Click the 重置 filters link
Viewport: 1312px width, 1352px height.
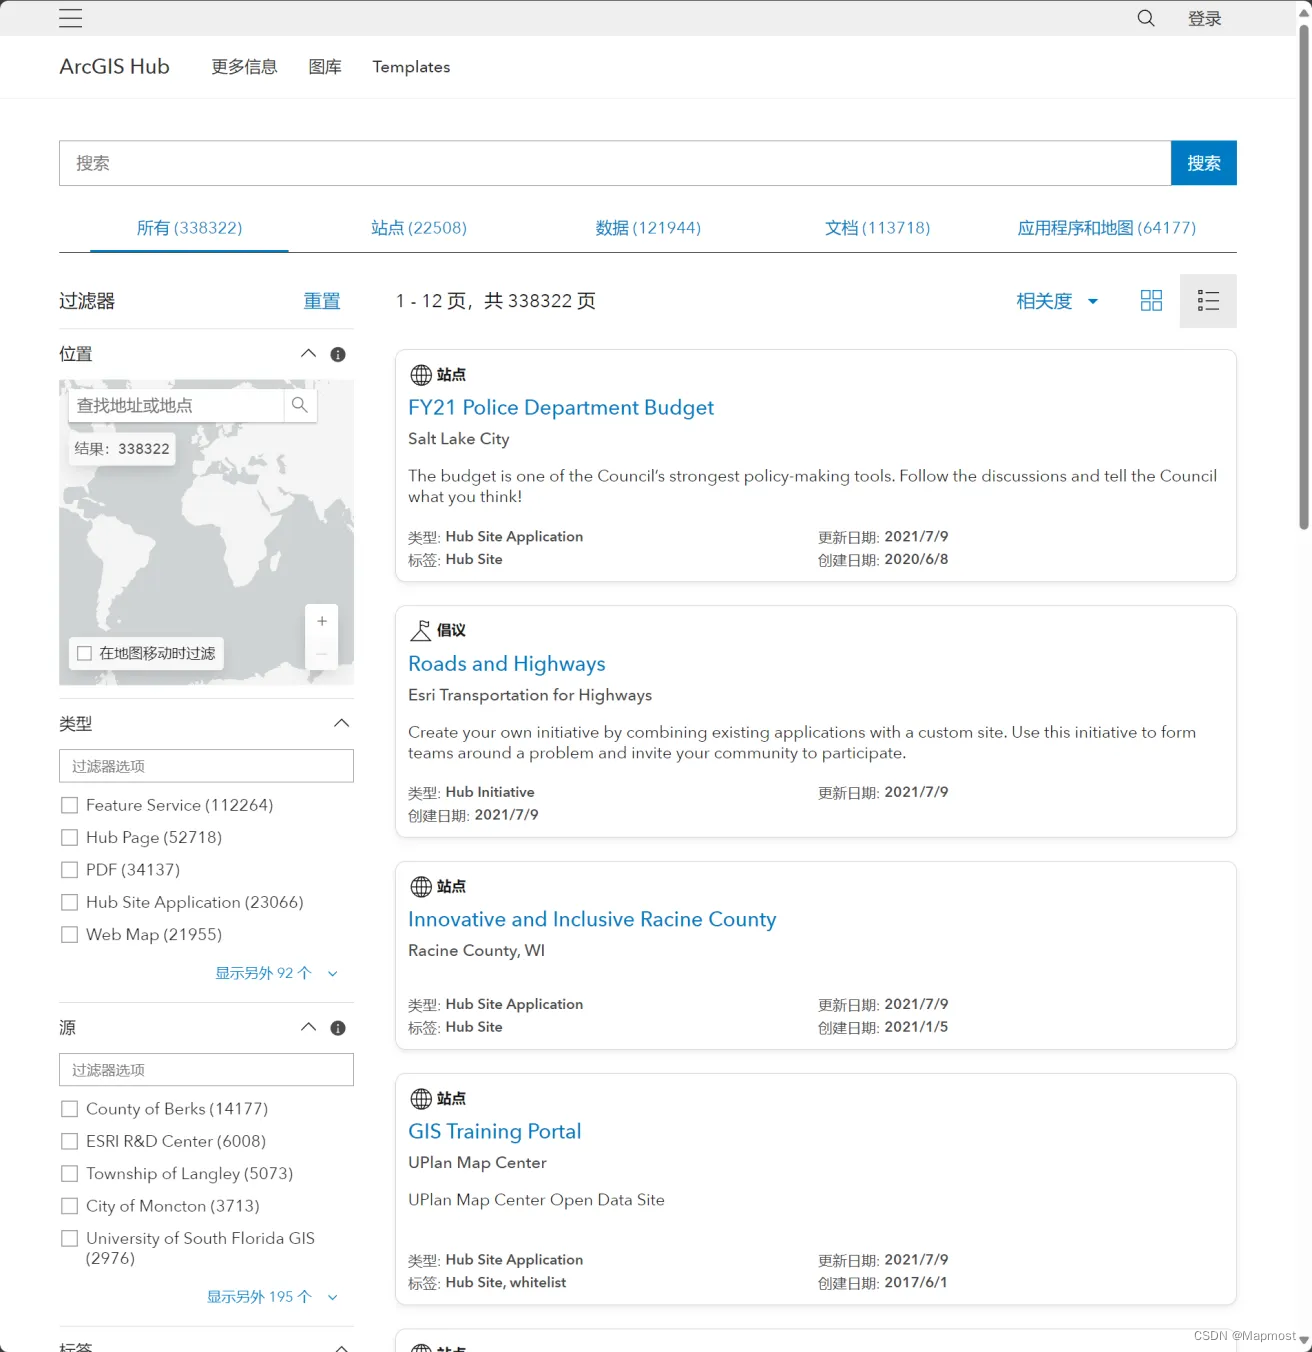pyautogui.click(x=322, y=301)
